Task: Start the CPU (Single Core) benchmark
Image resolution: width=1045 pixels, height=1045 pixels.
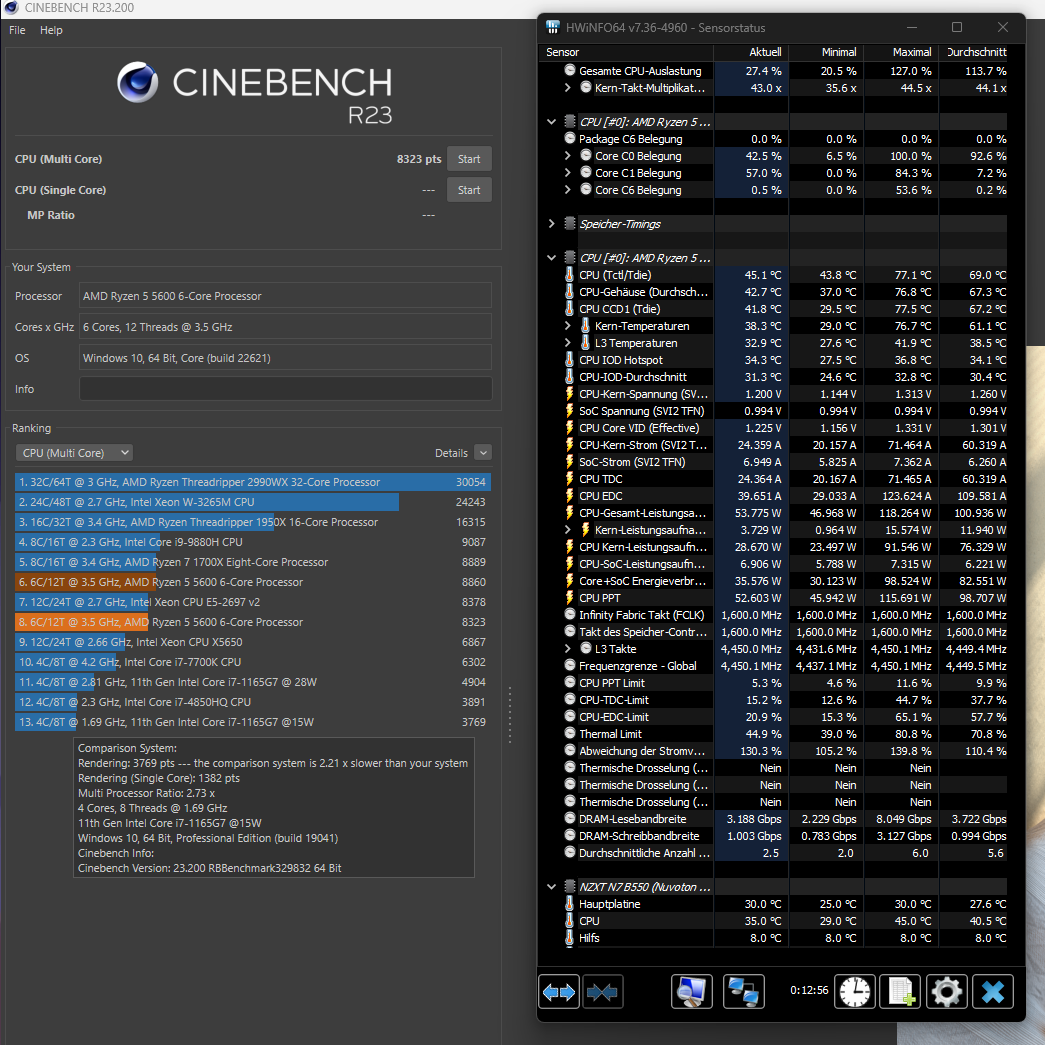Action: (469, 190)
